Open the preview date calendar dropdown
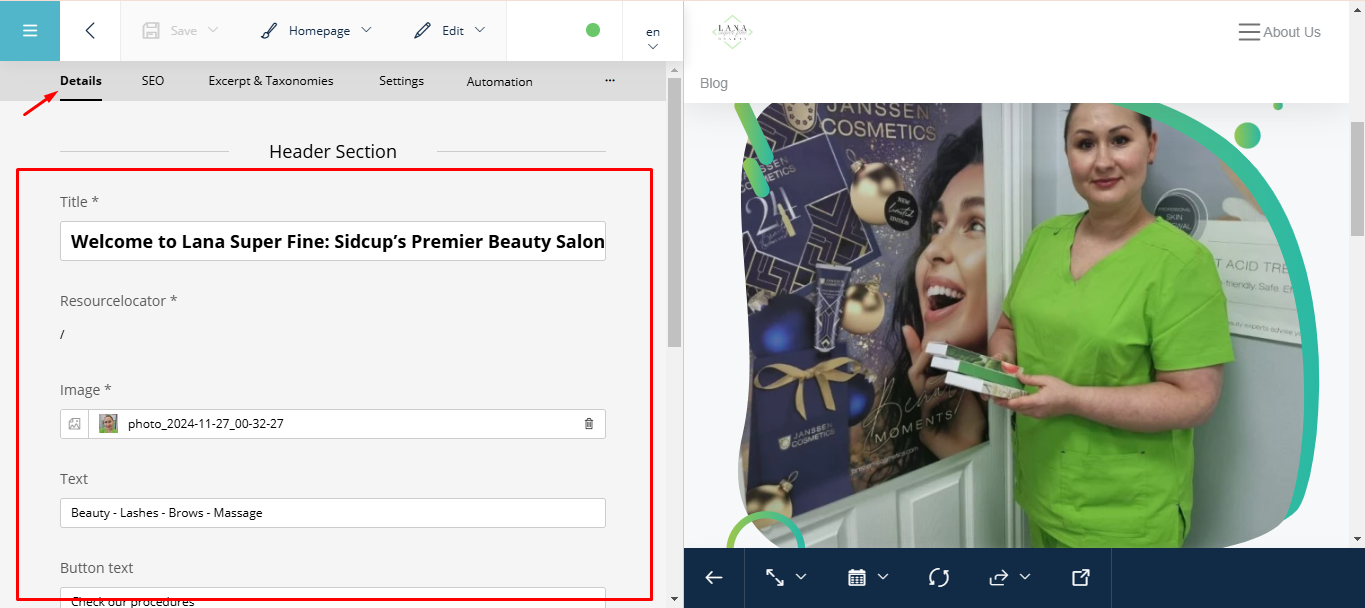Viewport: 1365px width, 608px height. 867,577
